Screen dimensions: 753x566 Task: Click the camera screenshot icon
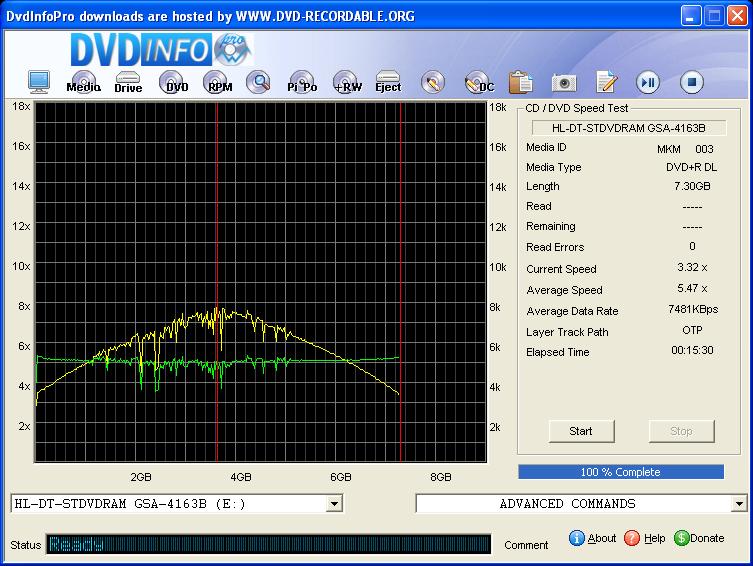point(564,83)
